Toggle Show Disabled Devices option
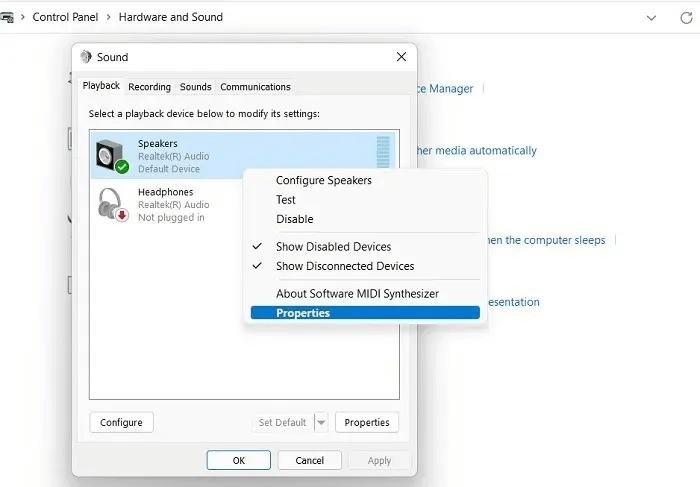The height and width of the screenshot is (487, 700). [333, 247]
